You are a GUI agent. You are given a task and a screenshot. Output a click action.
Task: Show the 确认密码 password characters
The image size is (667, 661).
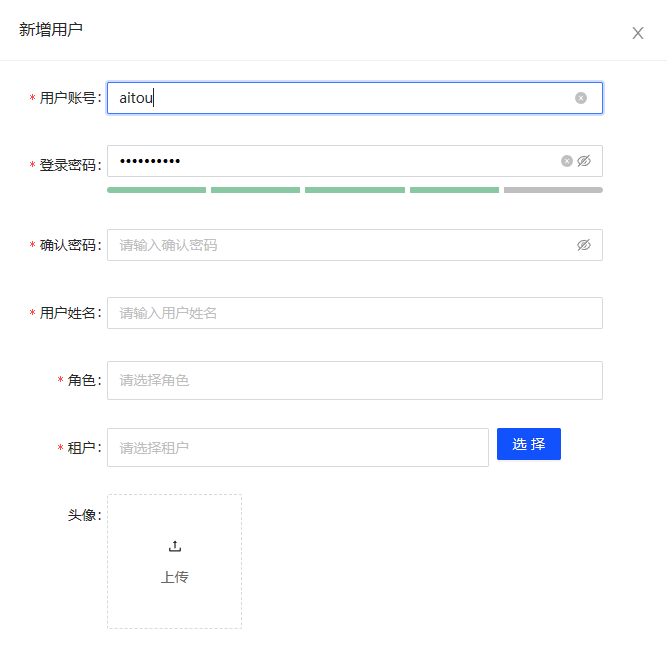click(584, 245)
